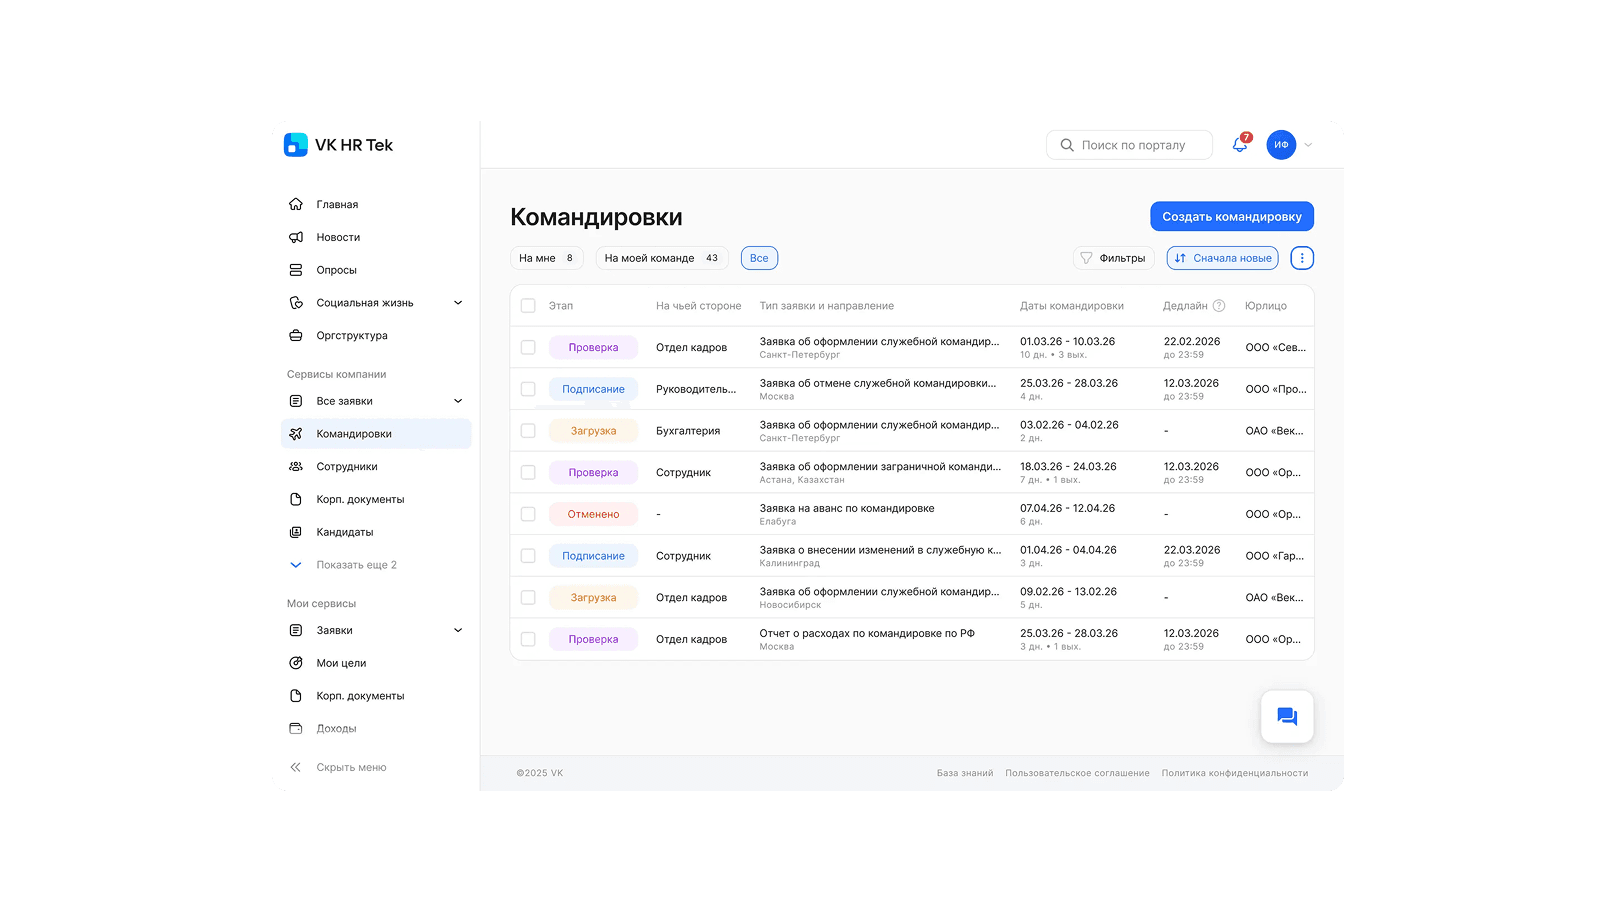Image resolution: width=1617 pixels, height=911 pixels.
Task: Click the Мои цели target icon
Action: click(x=296, y=663)
